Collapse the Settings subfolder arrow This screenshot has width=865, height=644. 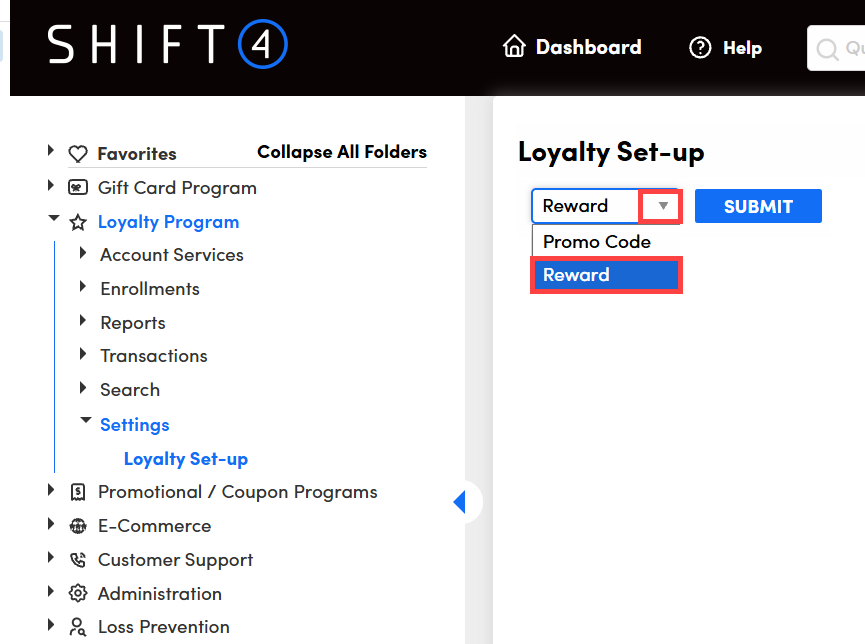(85, 422)
